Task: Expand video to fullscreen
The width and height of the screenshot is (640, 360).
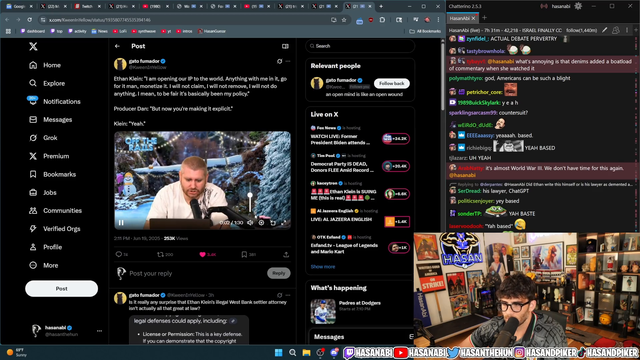Action: tap(284, 222)
